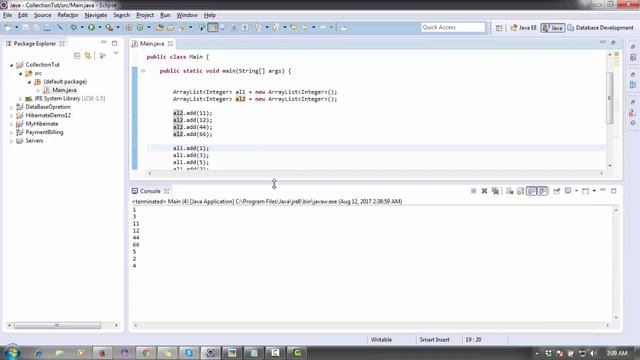This screenshot has height=360, width=640.
Task: Open the File menu
Action: (x=7, y=15)
